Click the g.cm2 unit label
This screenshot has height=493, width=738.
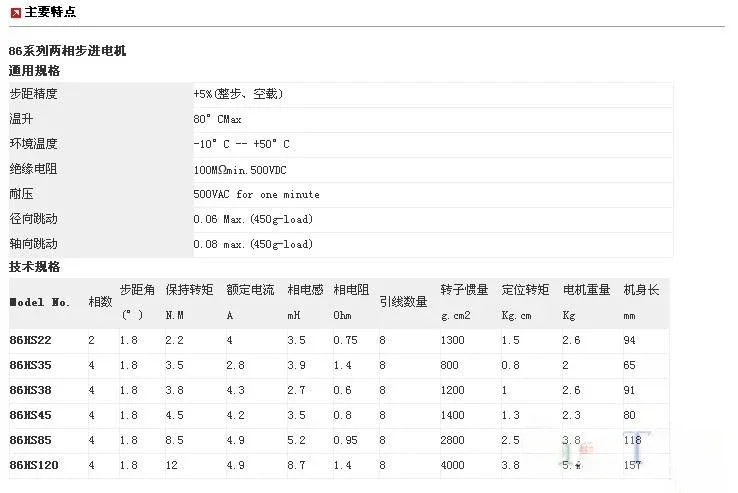pos(456,315)
